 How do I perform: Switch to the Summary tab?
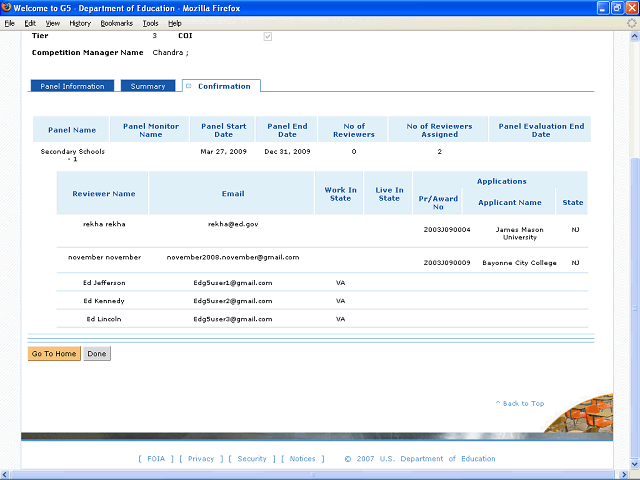tap(148, 86)
